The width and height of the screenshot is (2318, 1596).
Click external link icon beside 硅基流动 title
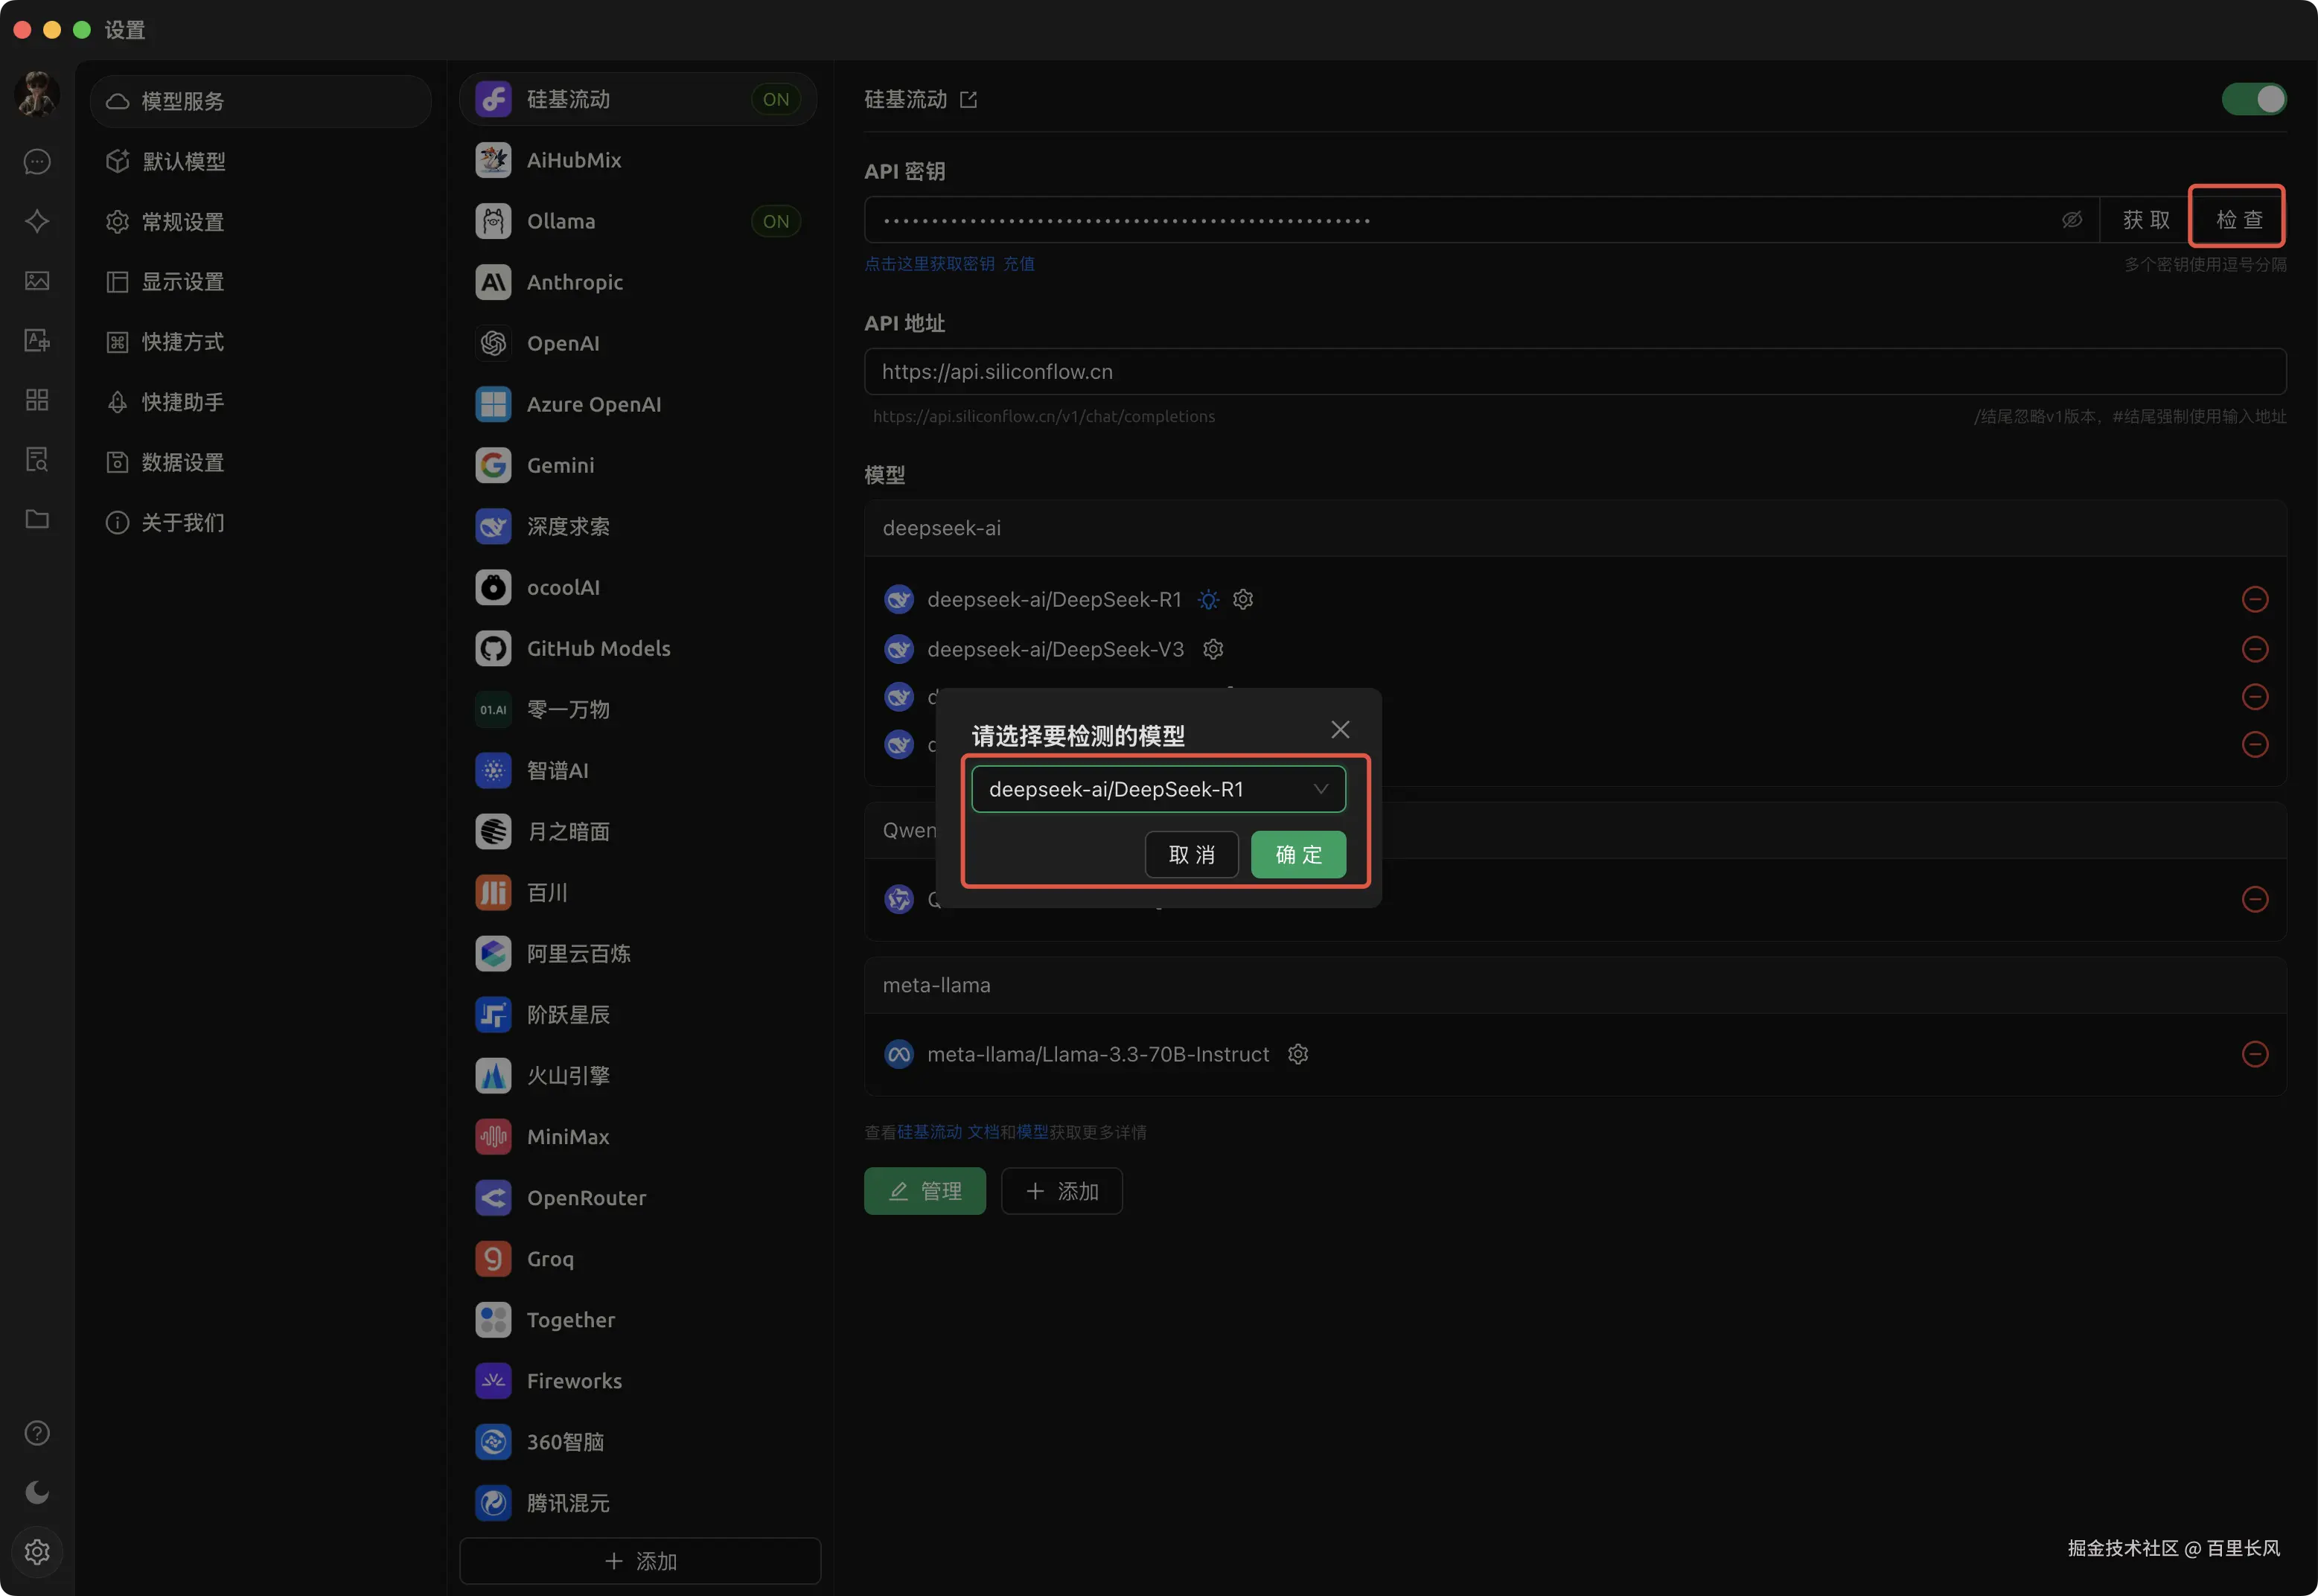click(x=968, y=100)
